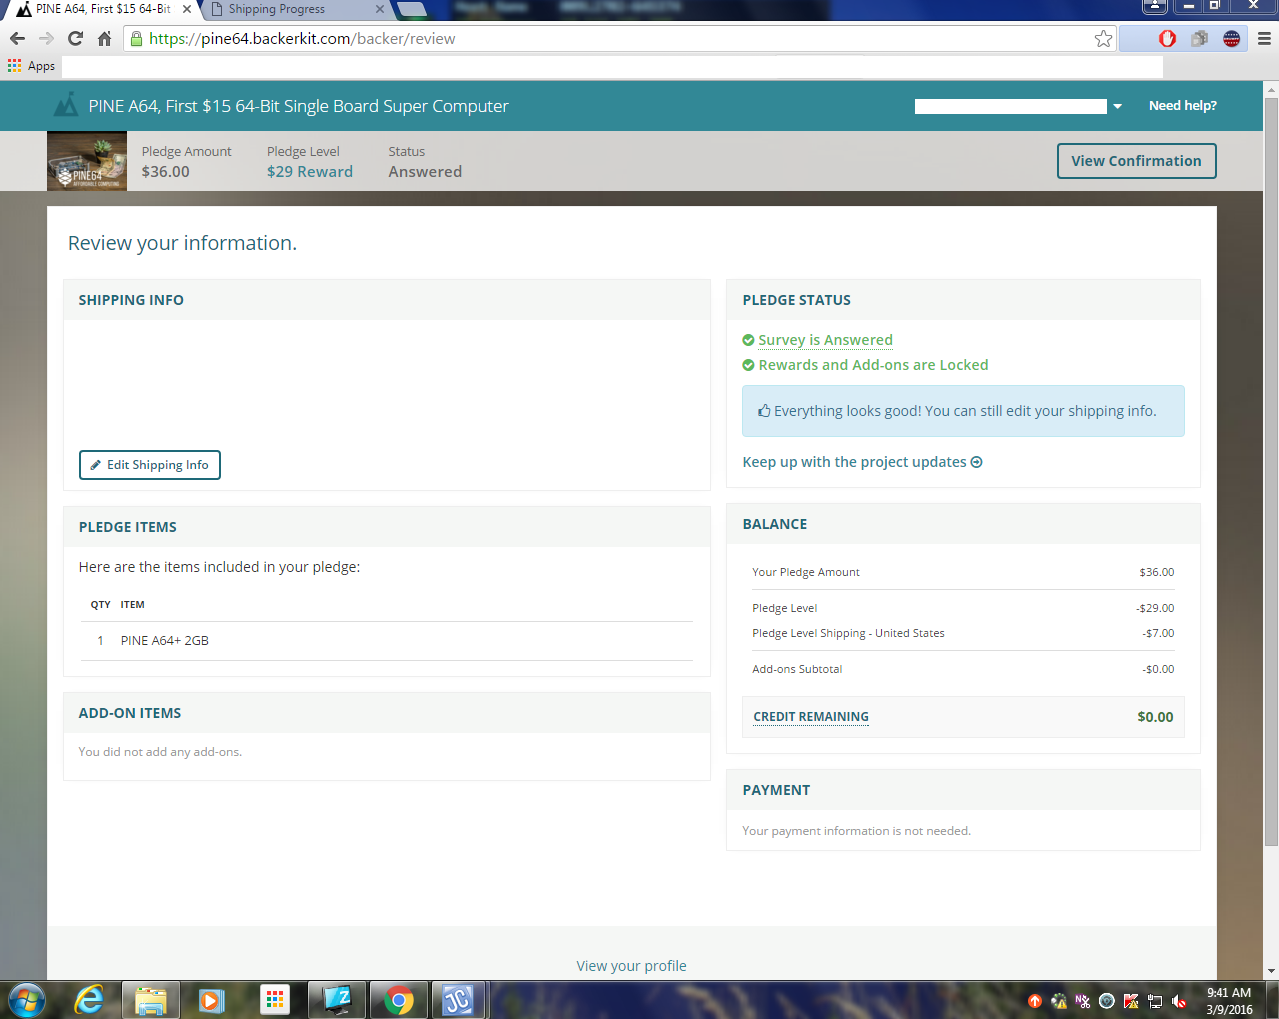The height and width of the screenshot is (1019, 1279).
Task: Click the Opera extension icon
Action: (x=1167, y=39)
